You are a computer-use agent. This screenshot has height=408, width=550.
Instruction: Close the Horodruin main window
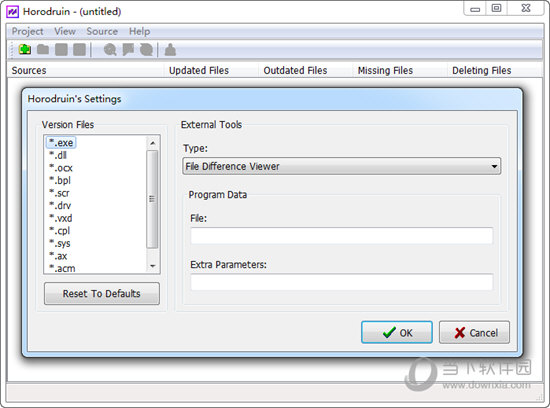(526, 8)
